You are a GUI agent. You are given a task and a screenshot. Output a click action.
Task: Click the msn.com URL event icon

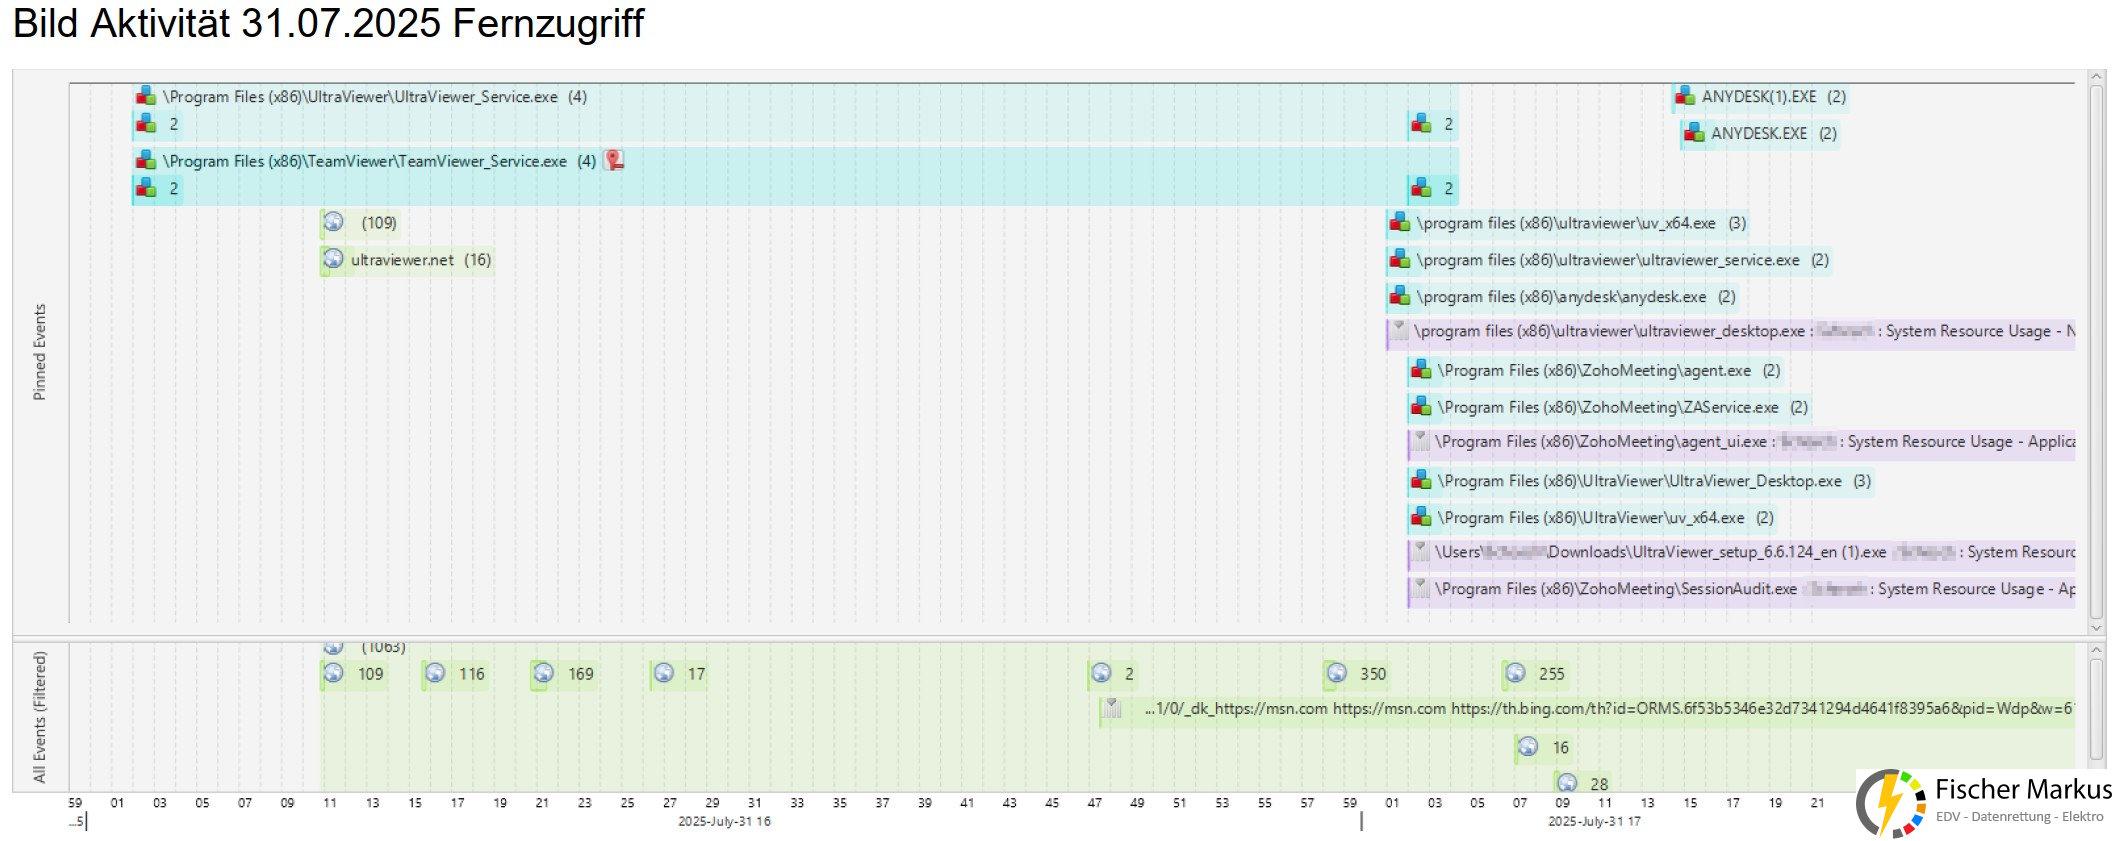tap(1113, 708)
